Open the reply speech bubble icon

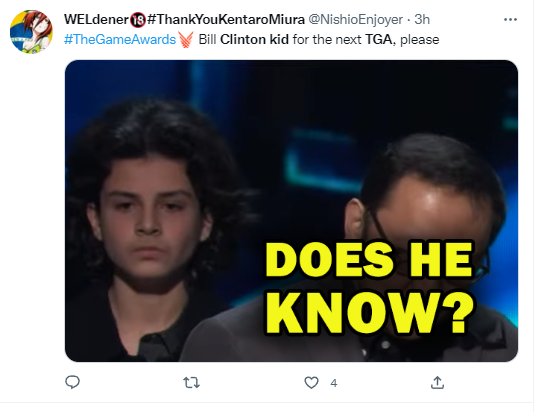click(x=72, y=382)
